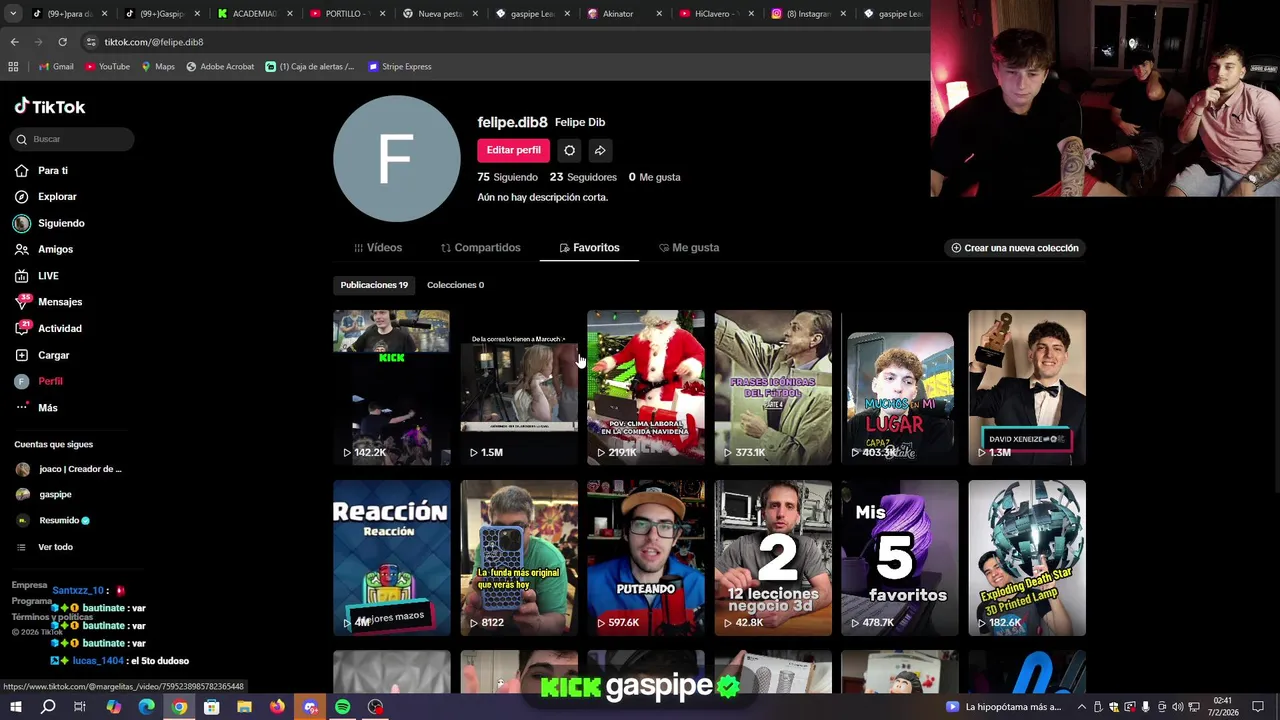
Task: Open the 23 Seguidores list
Action: coord(583,177)
